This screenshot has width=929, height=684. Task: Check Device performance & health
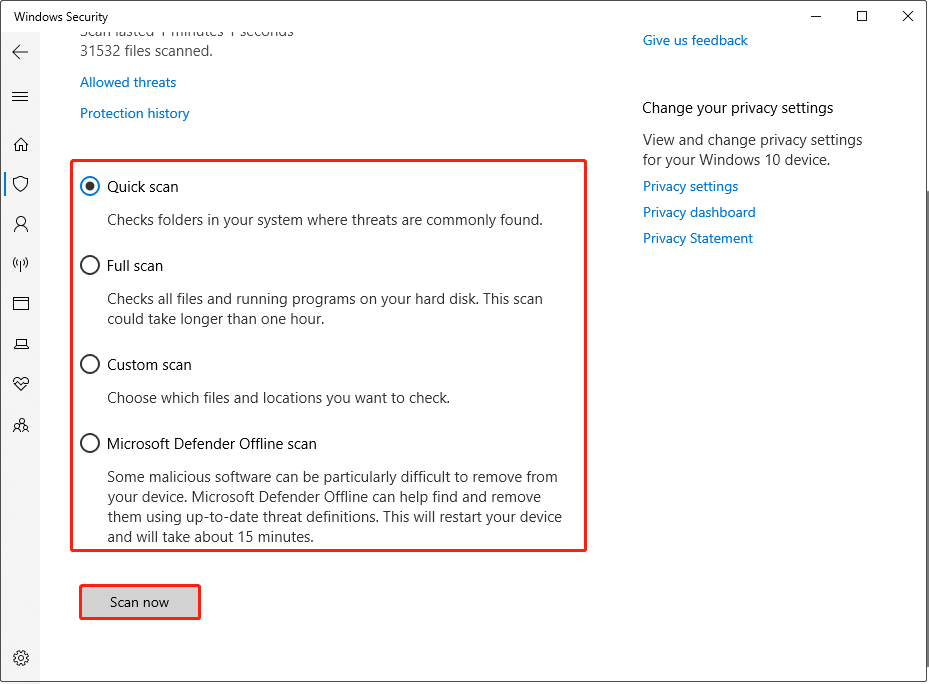click(x=21, y=384)
